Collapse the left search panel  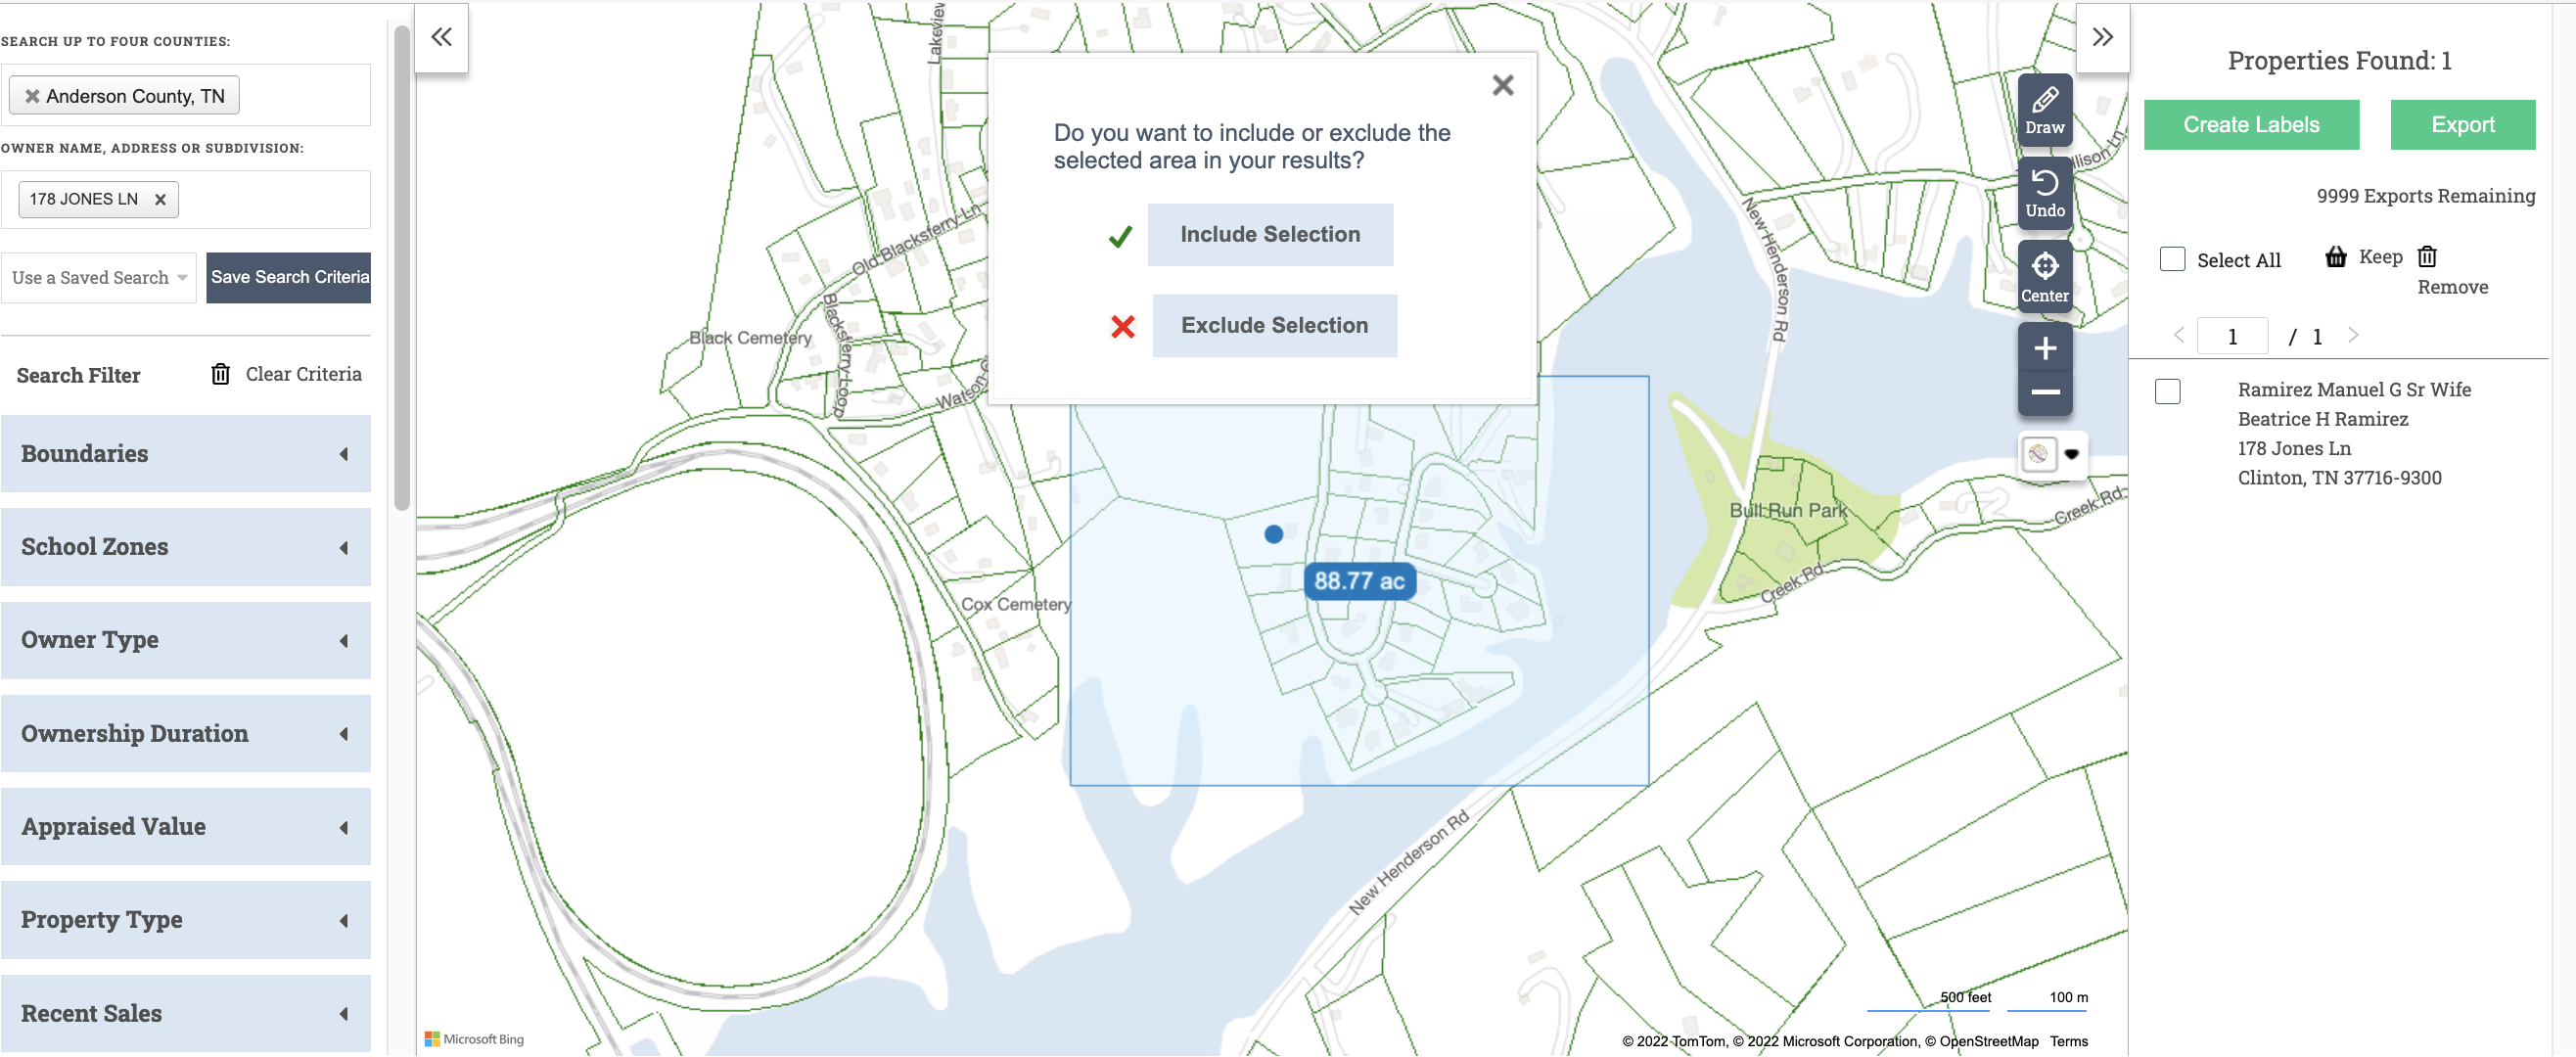click(441, 38)
